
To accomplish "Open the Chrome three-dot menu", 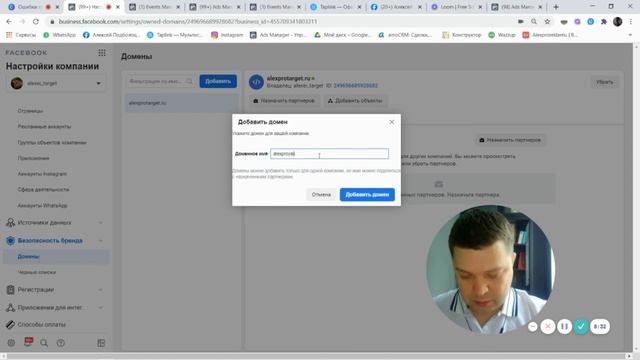I will point(631,21).
